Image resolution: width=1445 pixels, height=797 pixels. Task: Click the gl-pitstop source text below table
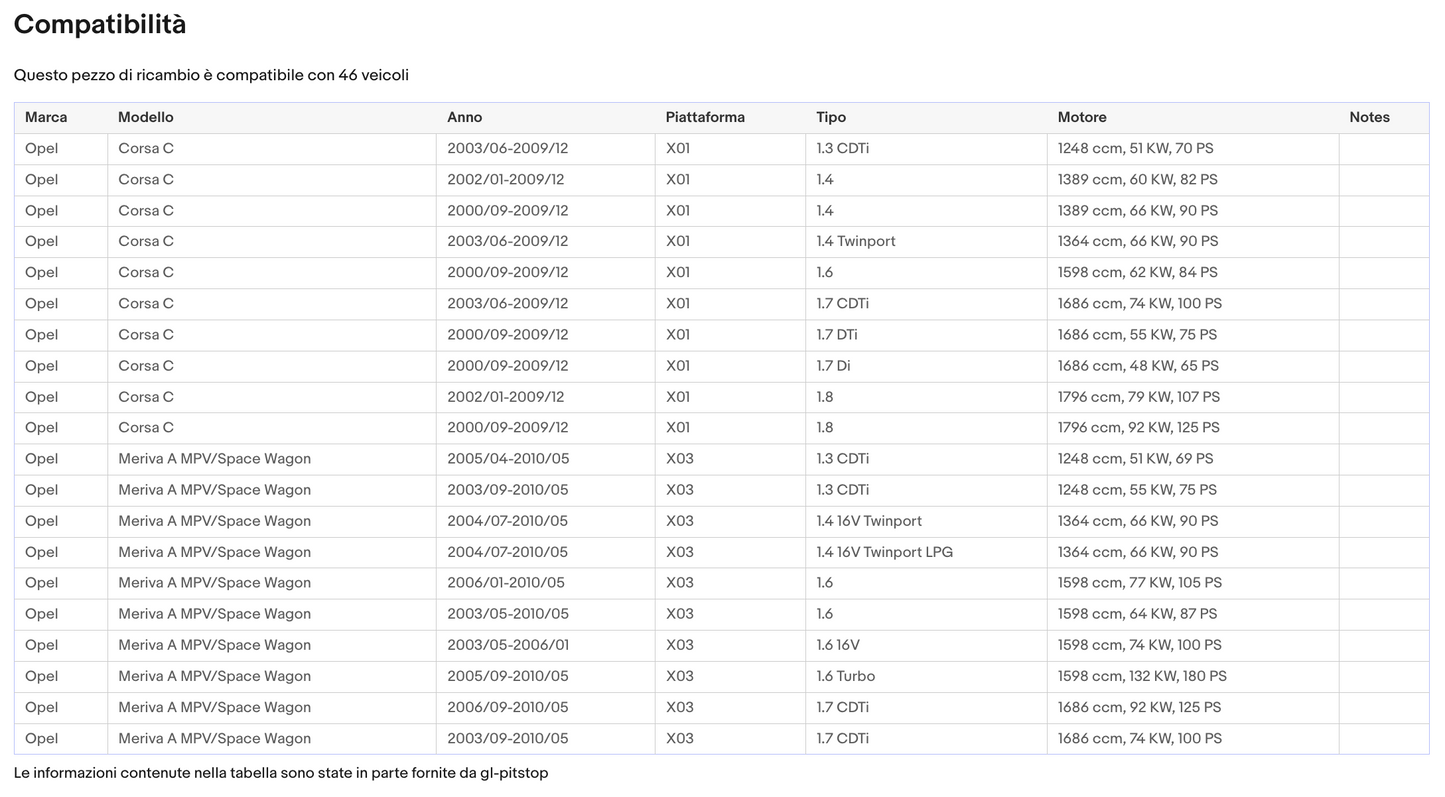(x=515, y=773)
